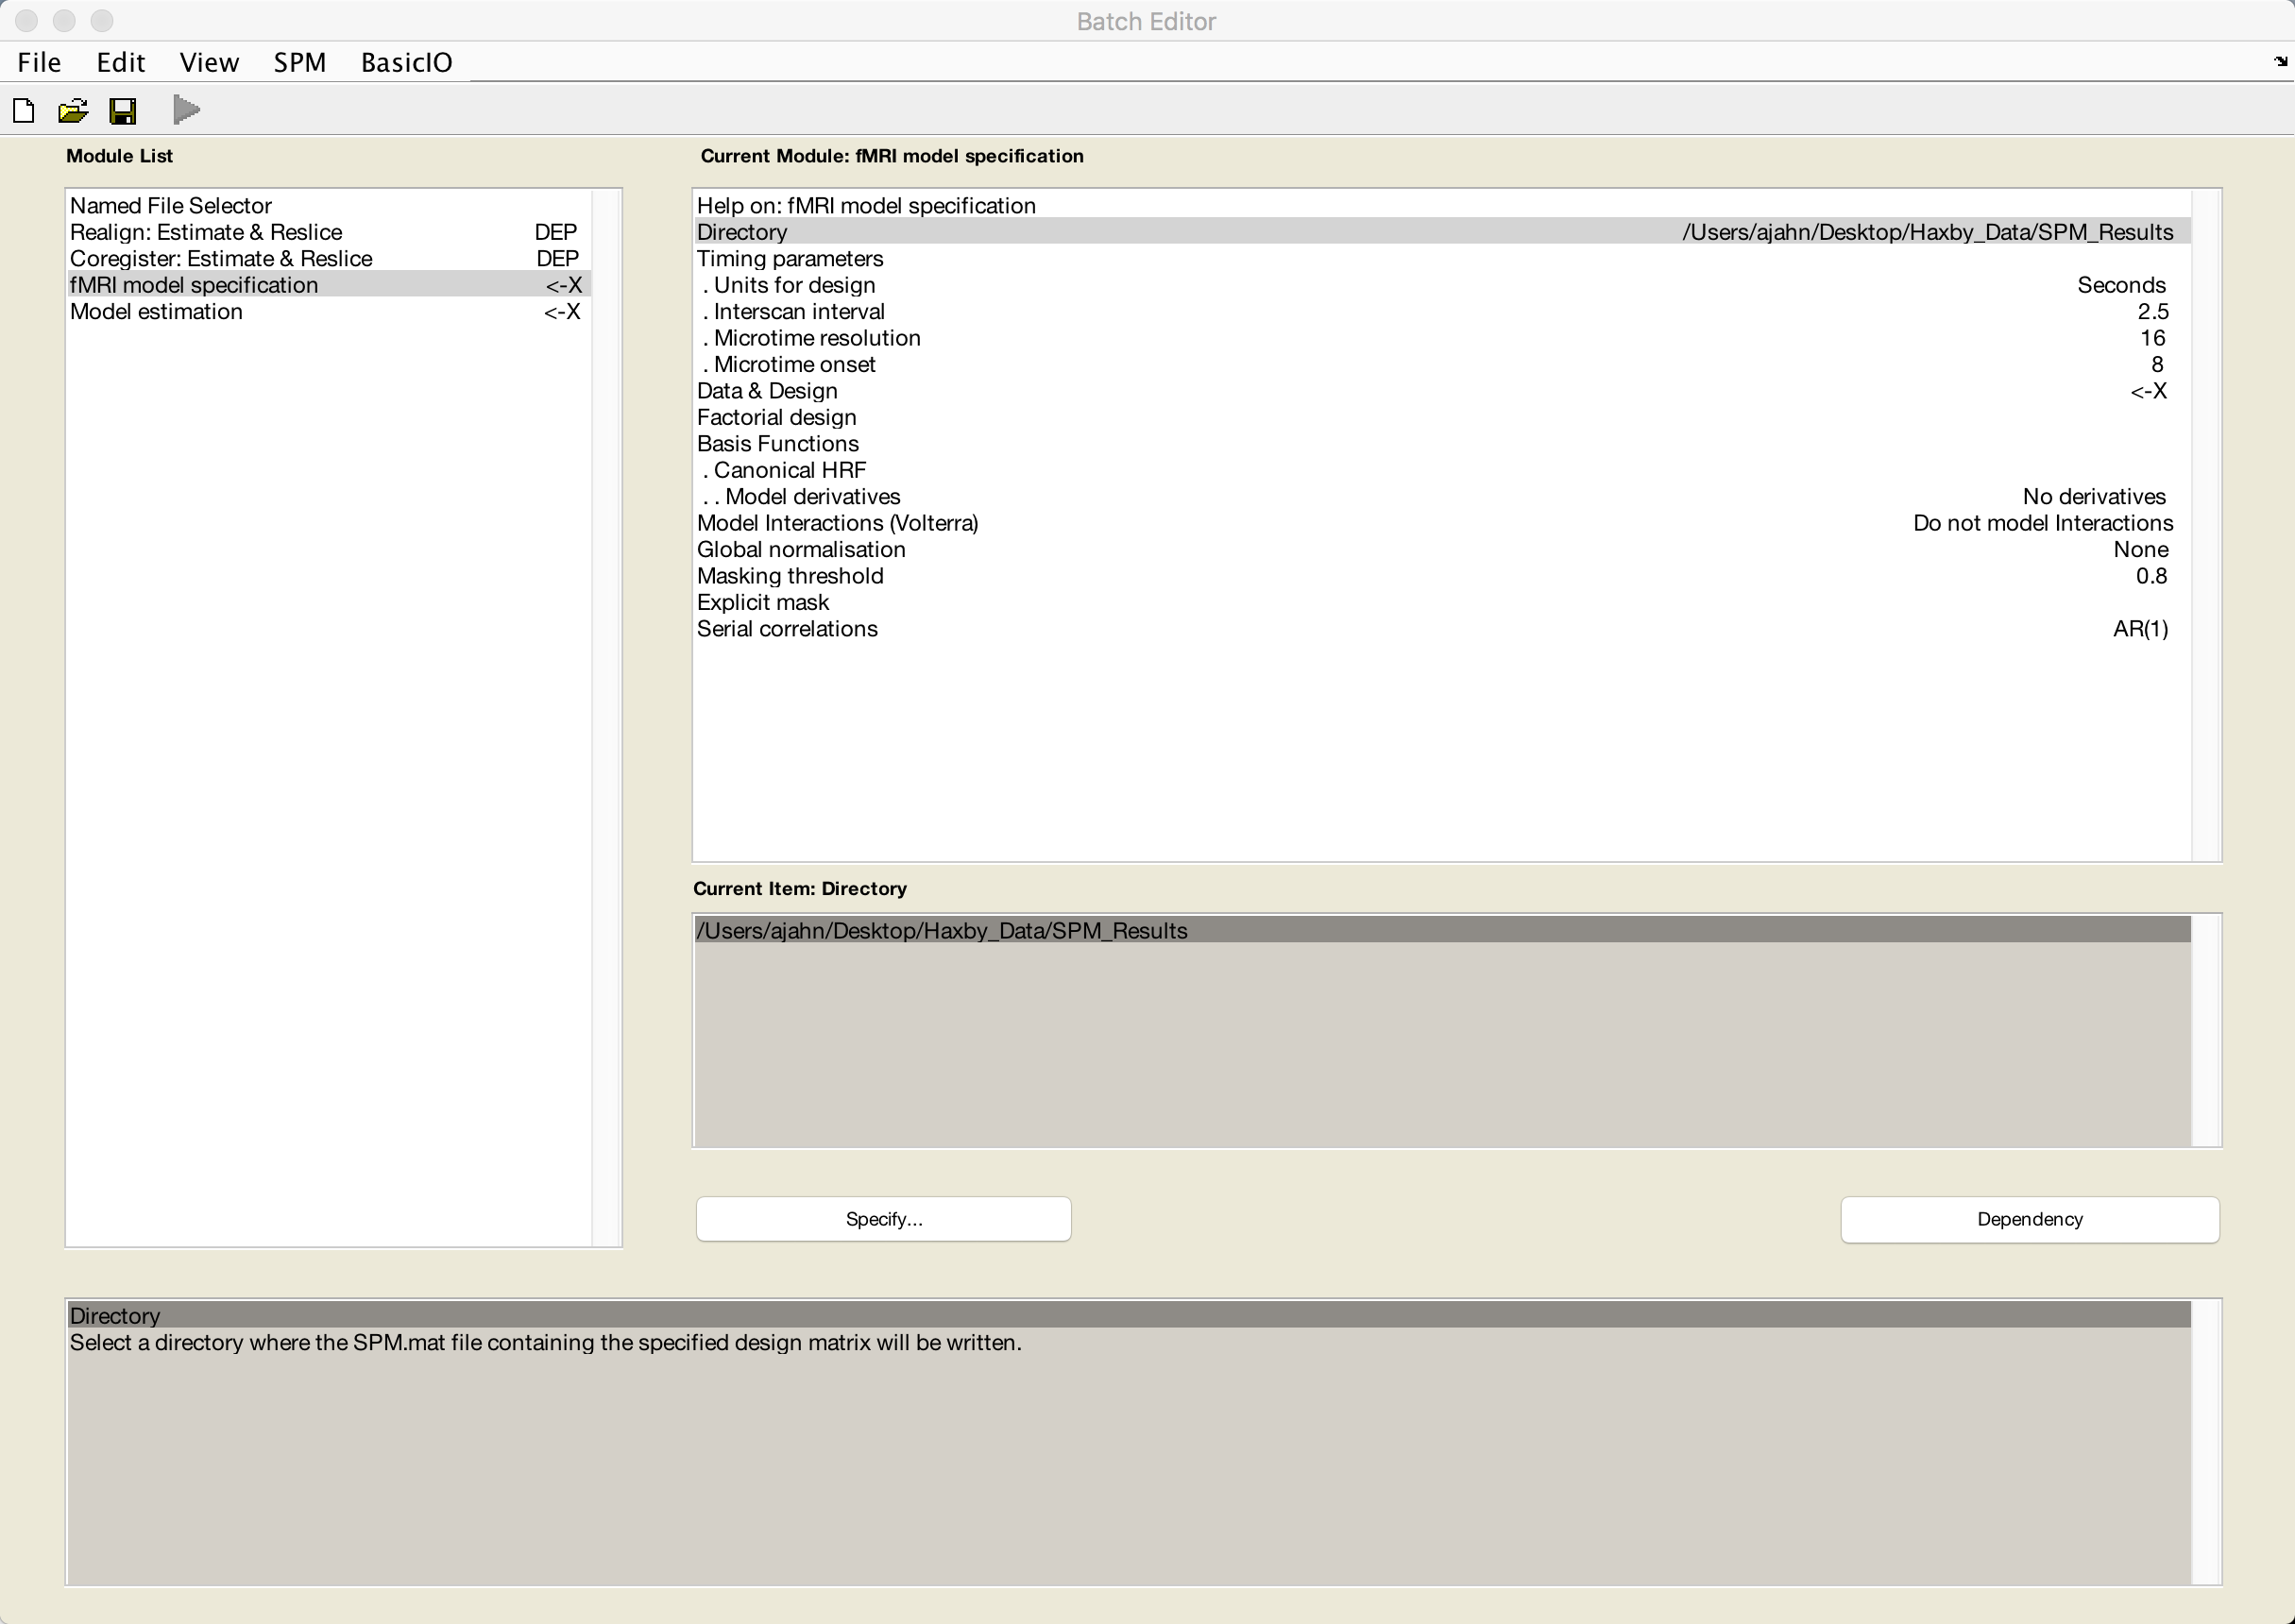This screenshot has height=1624, width=2295.
Task: Select Basis Functions item
Action: [1442, 444]
